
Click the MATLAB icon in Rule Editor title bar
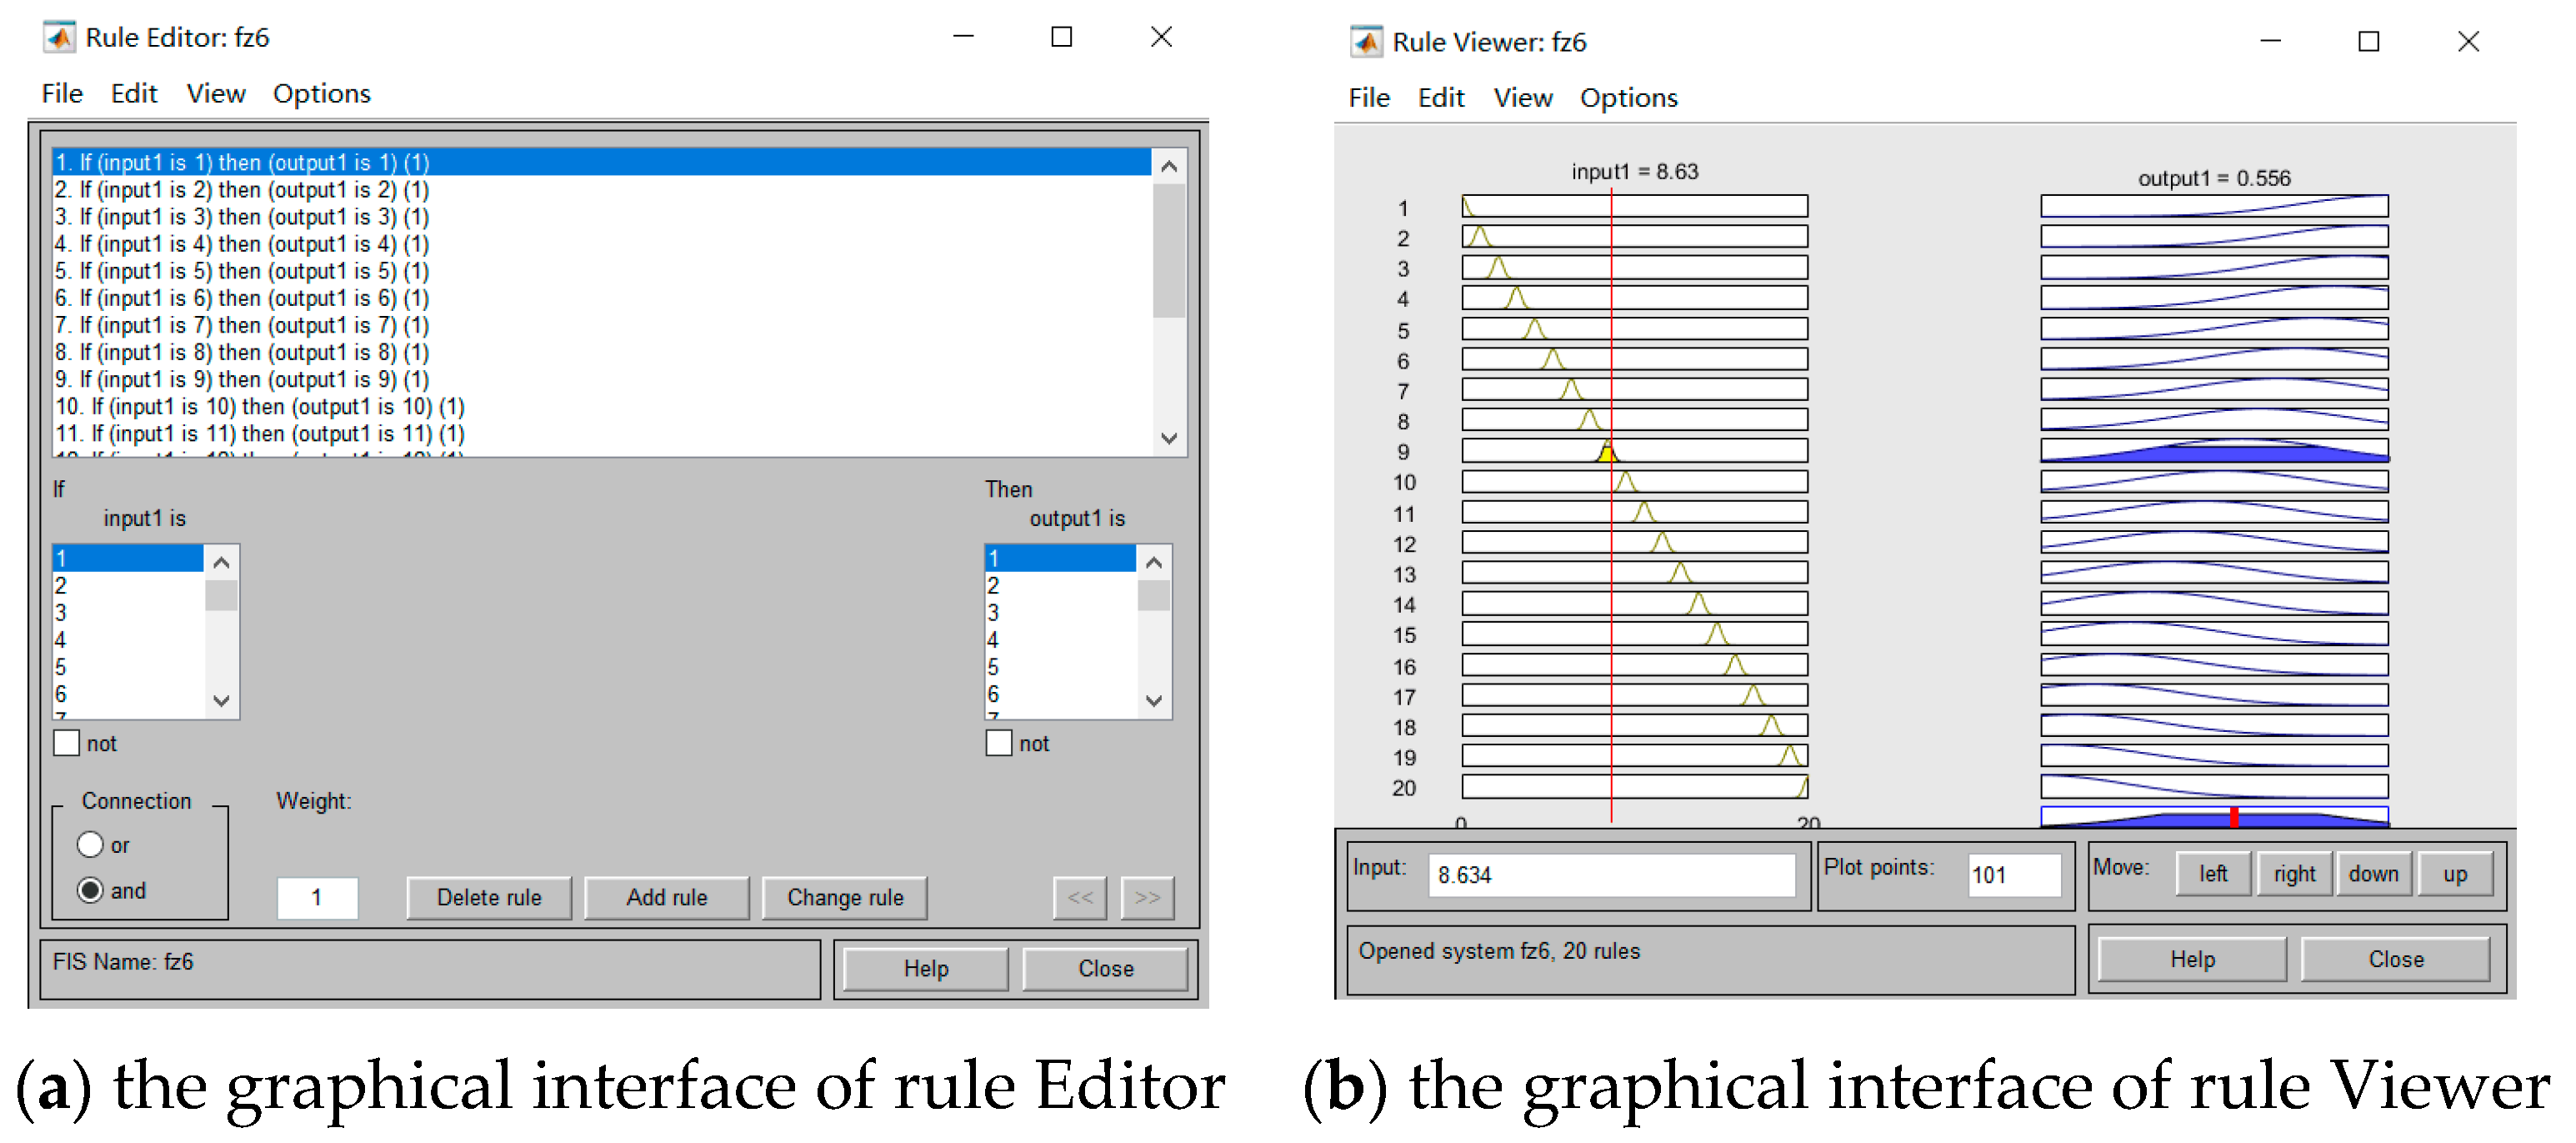coord(59,38)
